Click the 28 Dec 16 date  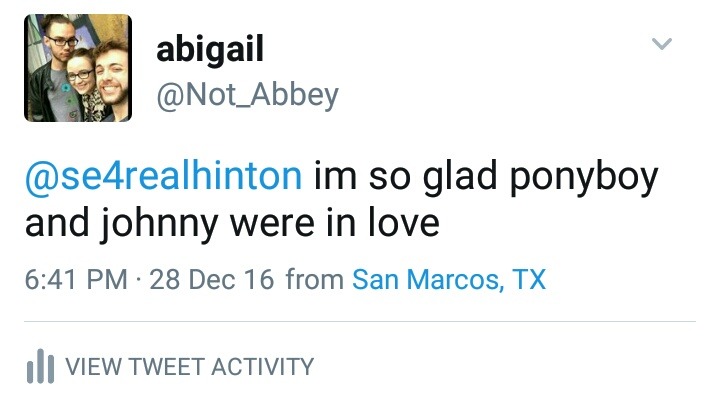tap(211, 278)
